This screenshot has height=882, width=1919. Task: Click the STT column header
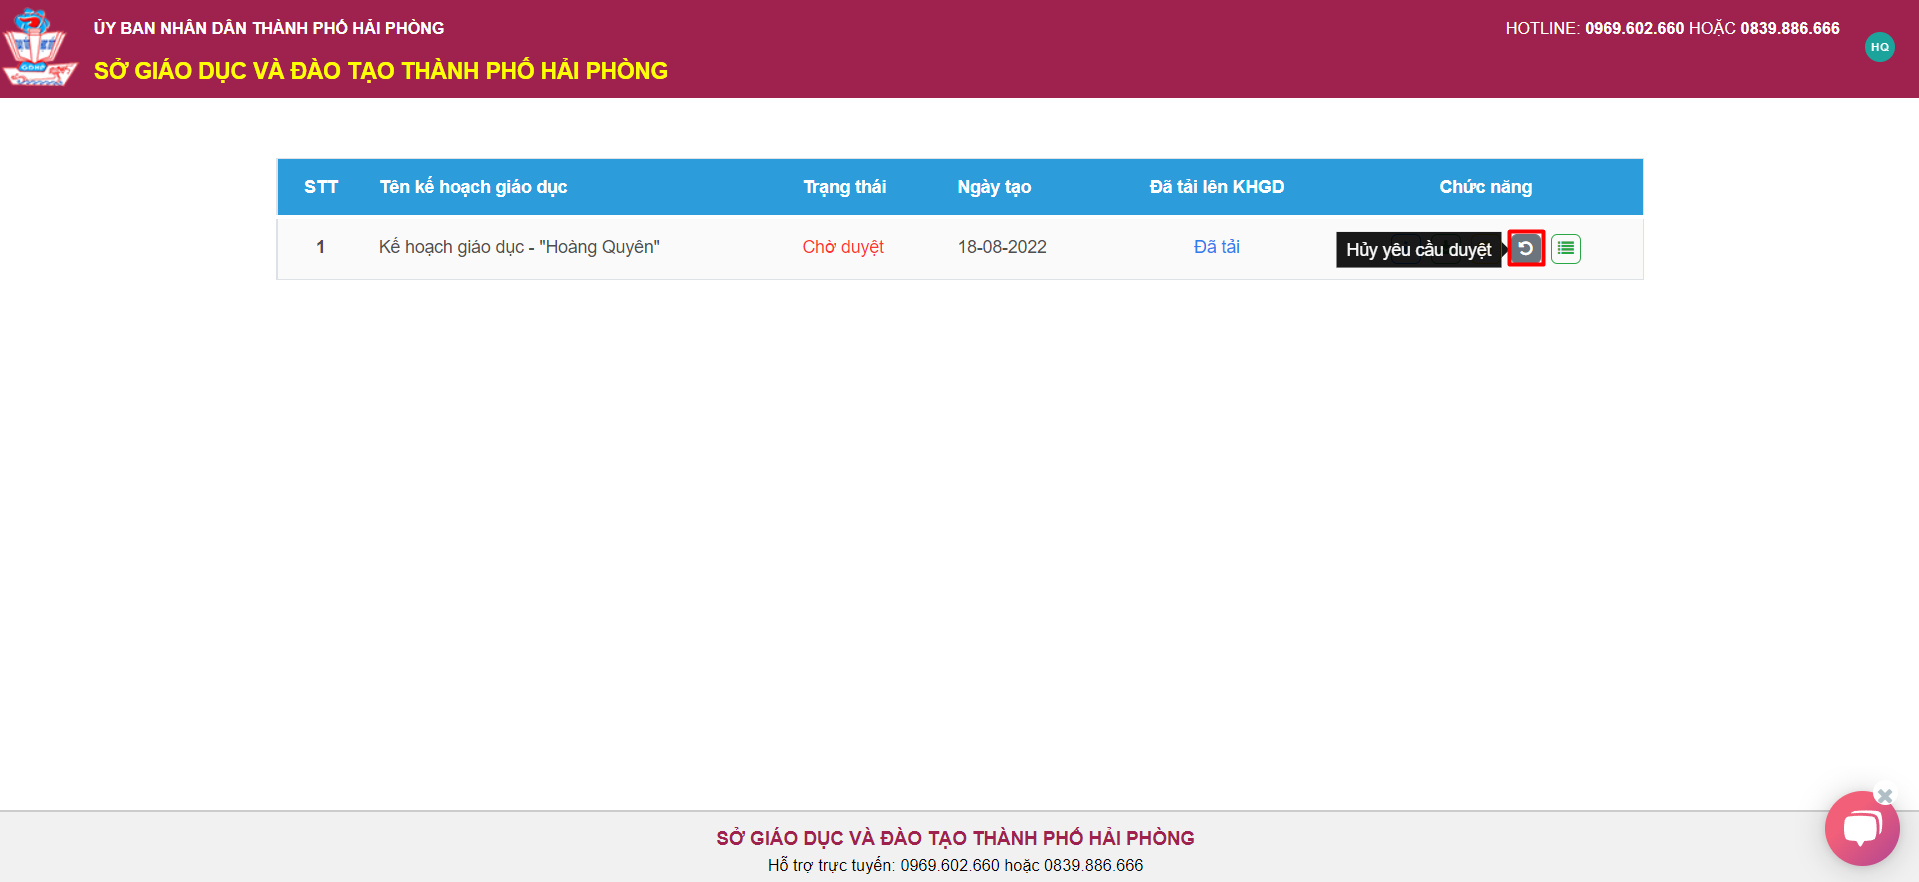[x=321, y=187]
